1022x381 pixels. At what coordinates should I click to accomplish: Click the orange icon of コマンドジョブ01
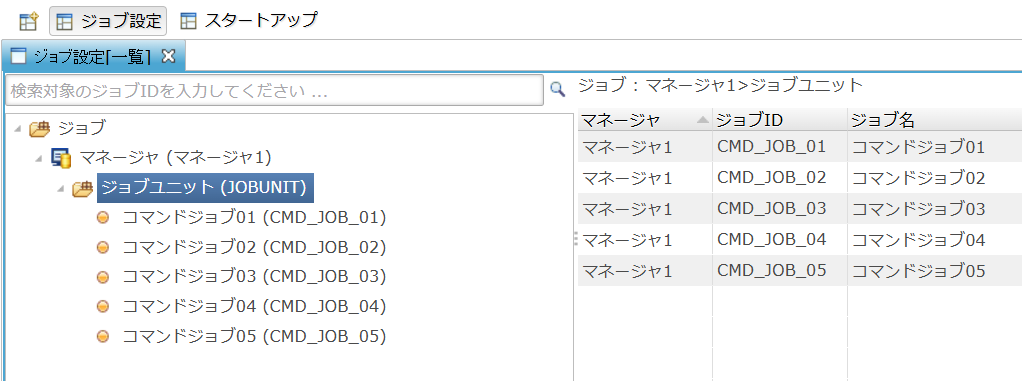point(102,218)
